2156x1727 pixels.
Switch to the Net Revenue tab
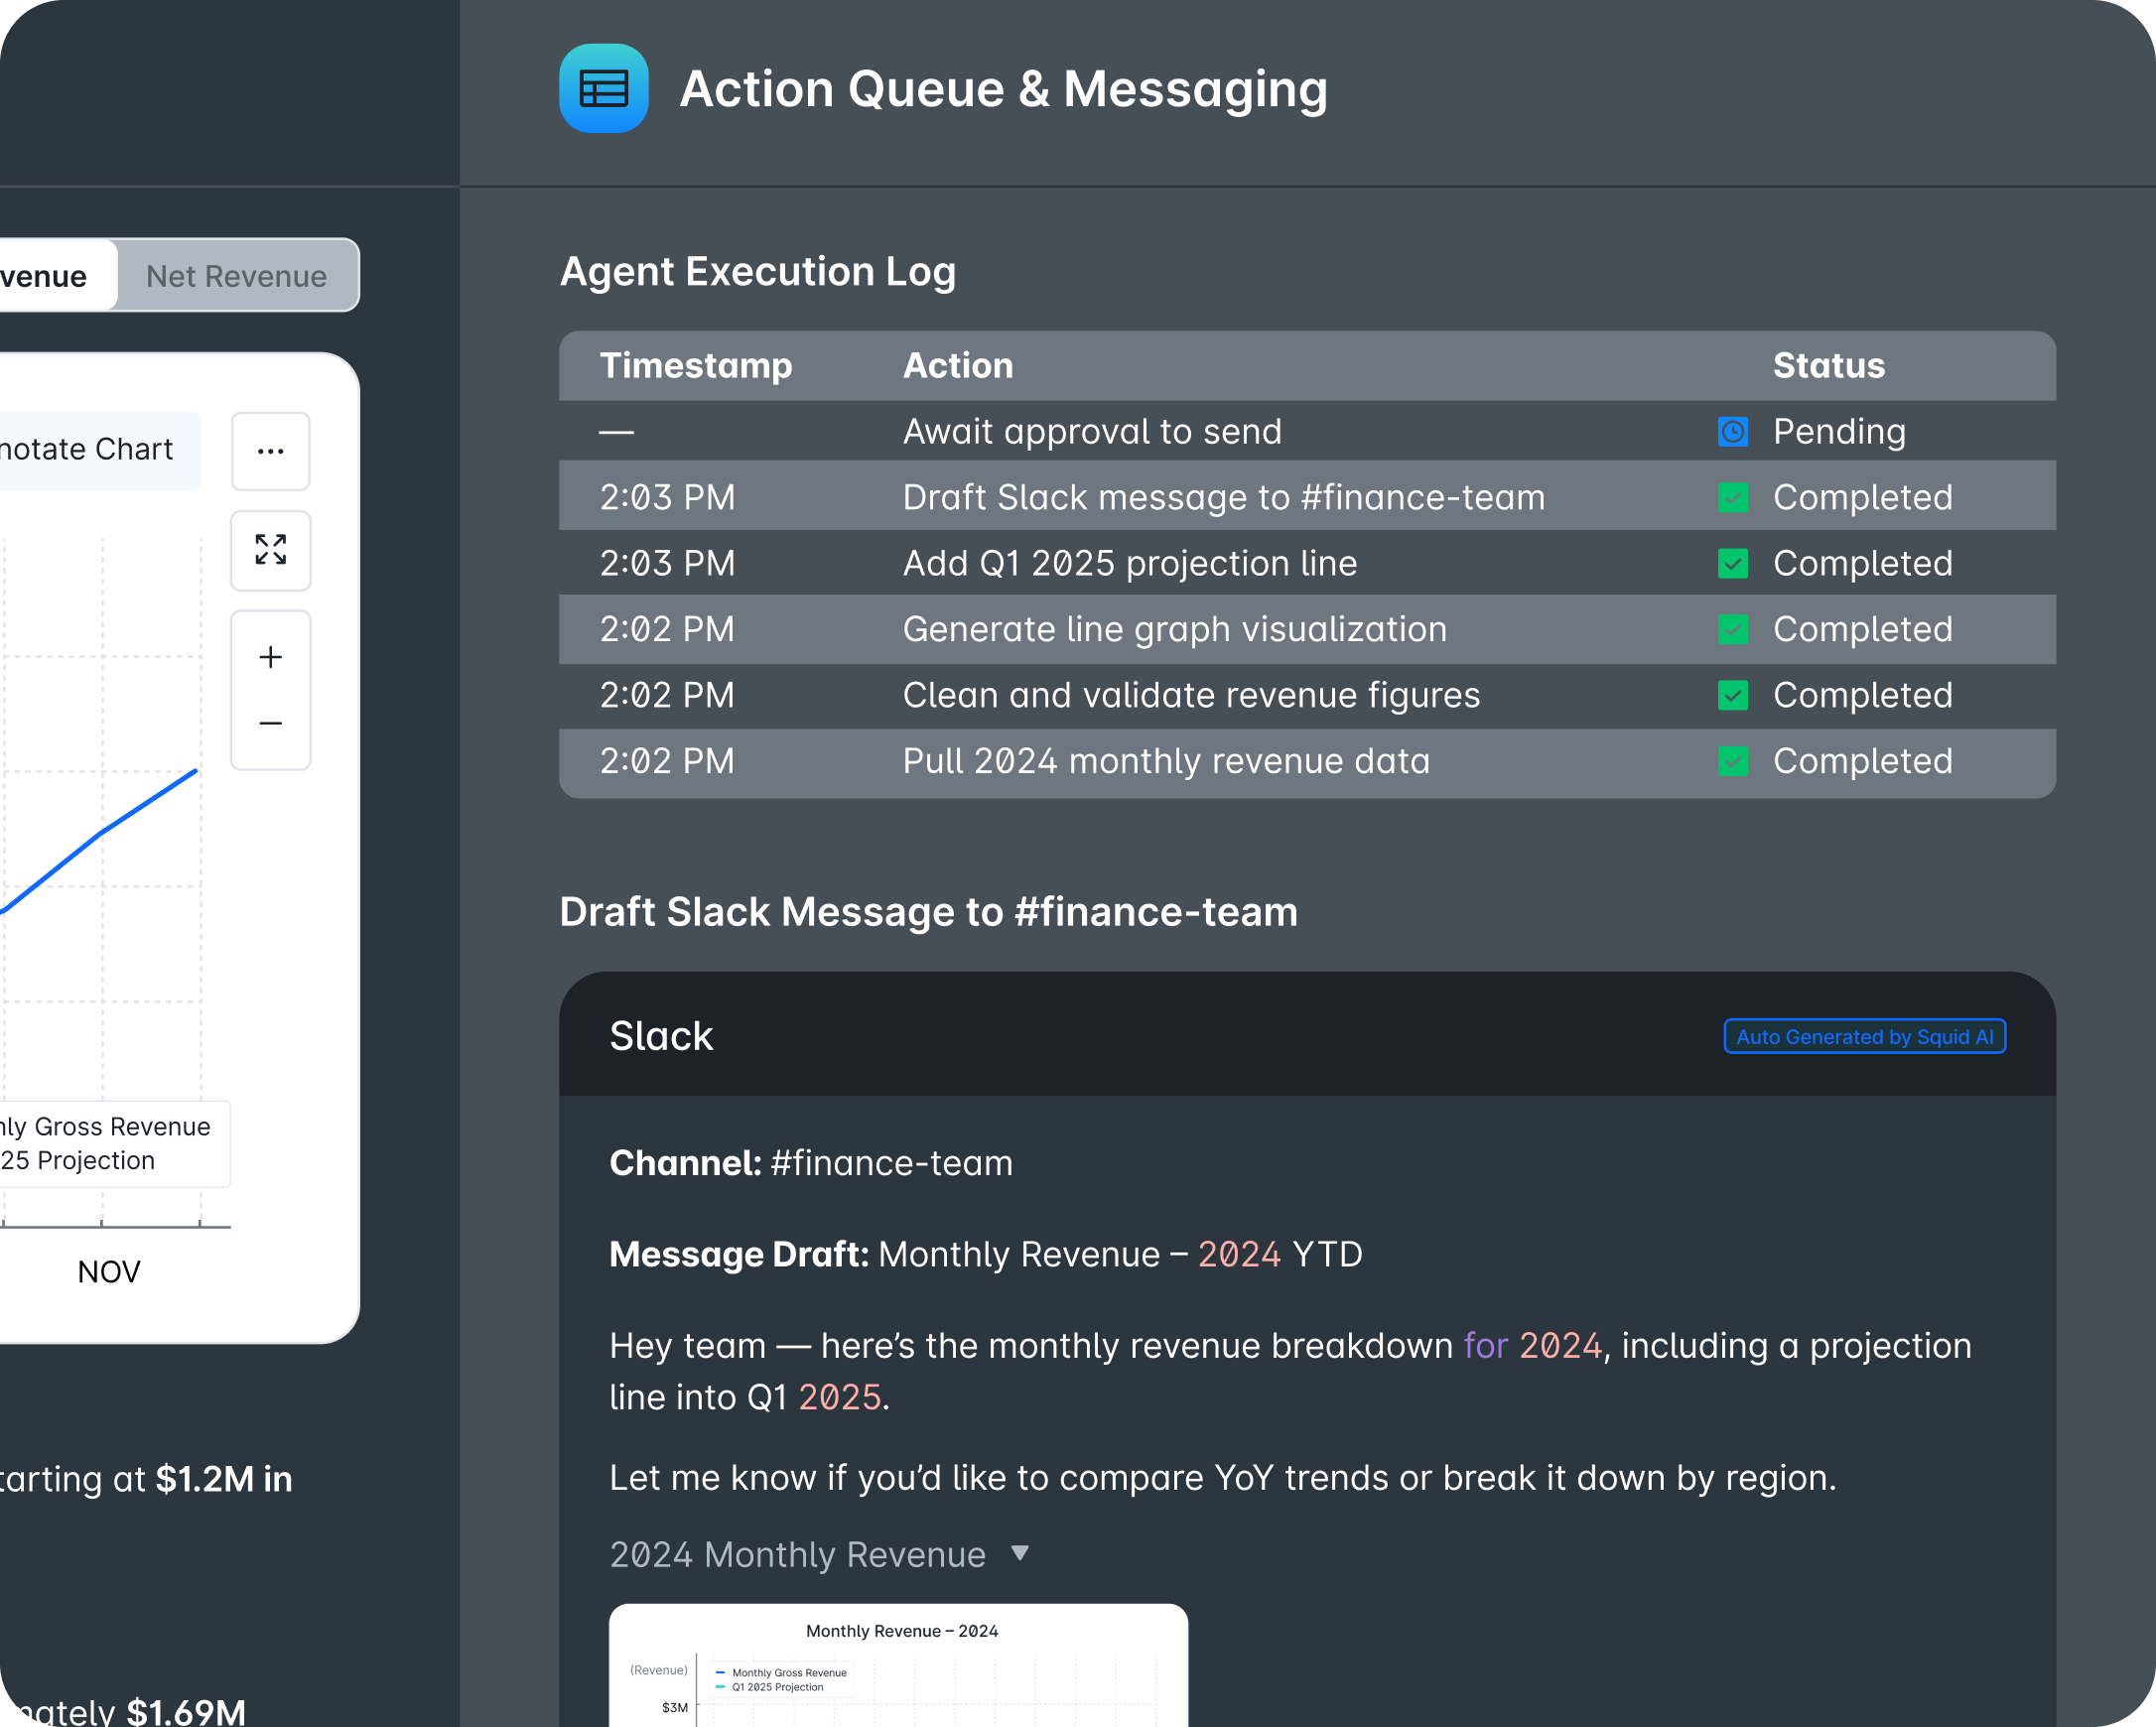(x=236, y=276)
